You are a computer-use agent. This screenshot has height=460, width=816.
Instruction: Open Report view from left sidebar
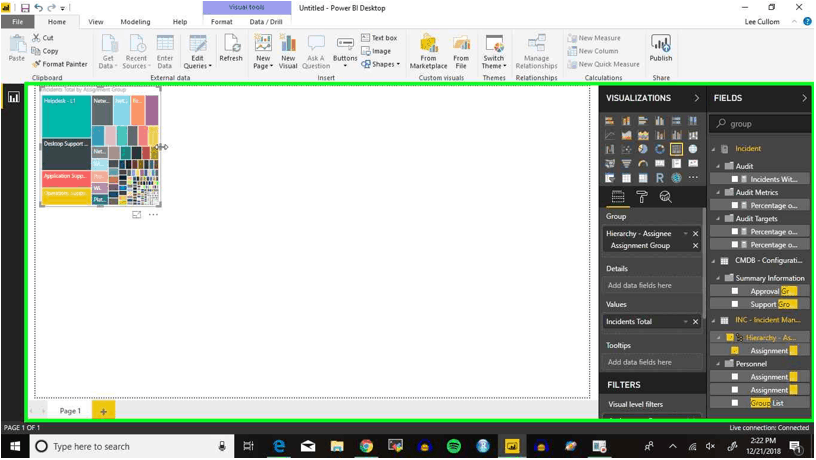coord(13,97)
